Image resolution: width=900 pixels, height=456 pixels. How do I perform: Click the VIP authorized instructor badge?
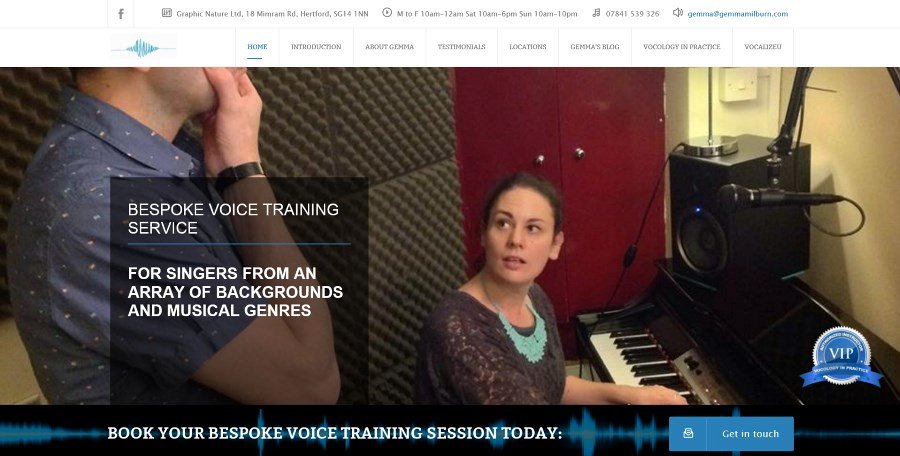click(841, 355)
